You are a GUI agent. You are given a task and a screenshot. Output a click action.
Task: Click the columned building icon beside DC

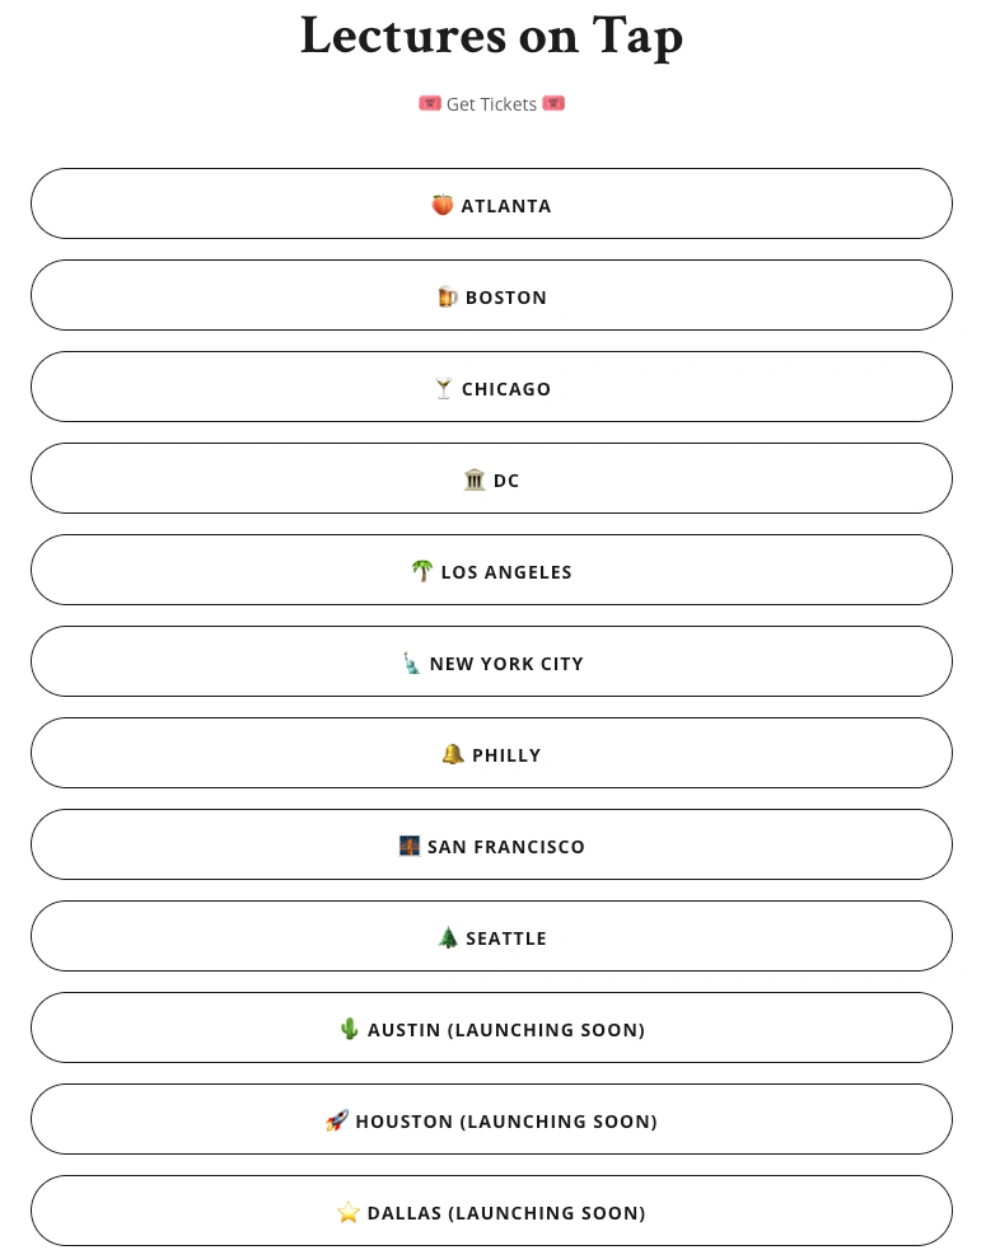coord(475,480)
